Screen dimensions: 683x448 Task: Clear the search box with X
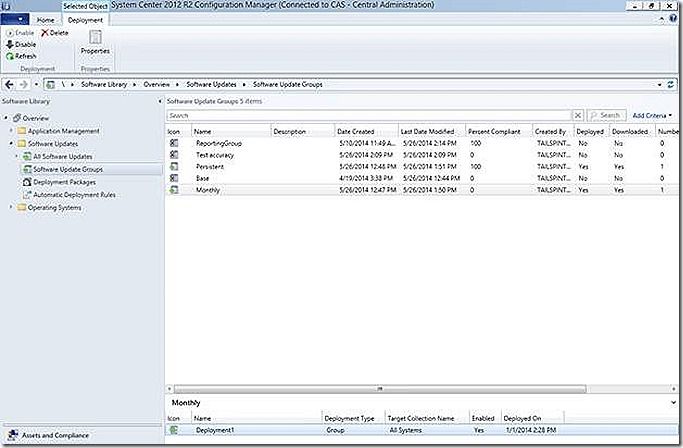click(578, 115)
